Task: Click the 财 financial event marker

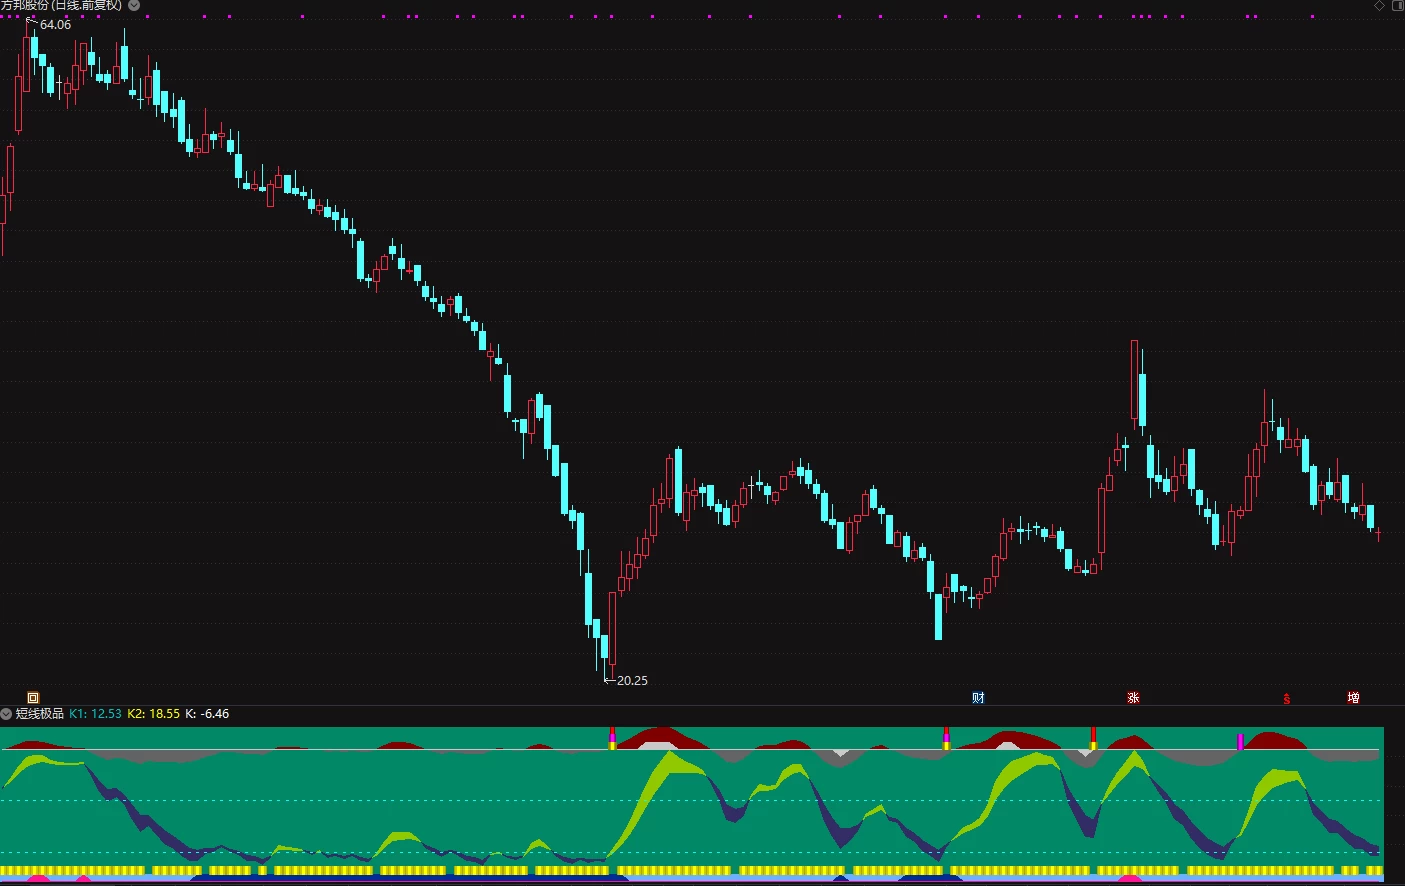Action: pos(978,698)
